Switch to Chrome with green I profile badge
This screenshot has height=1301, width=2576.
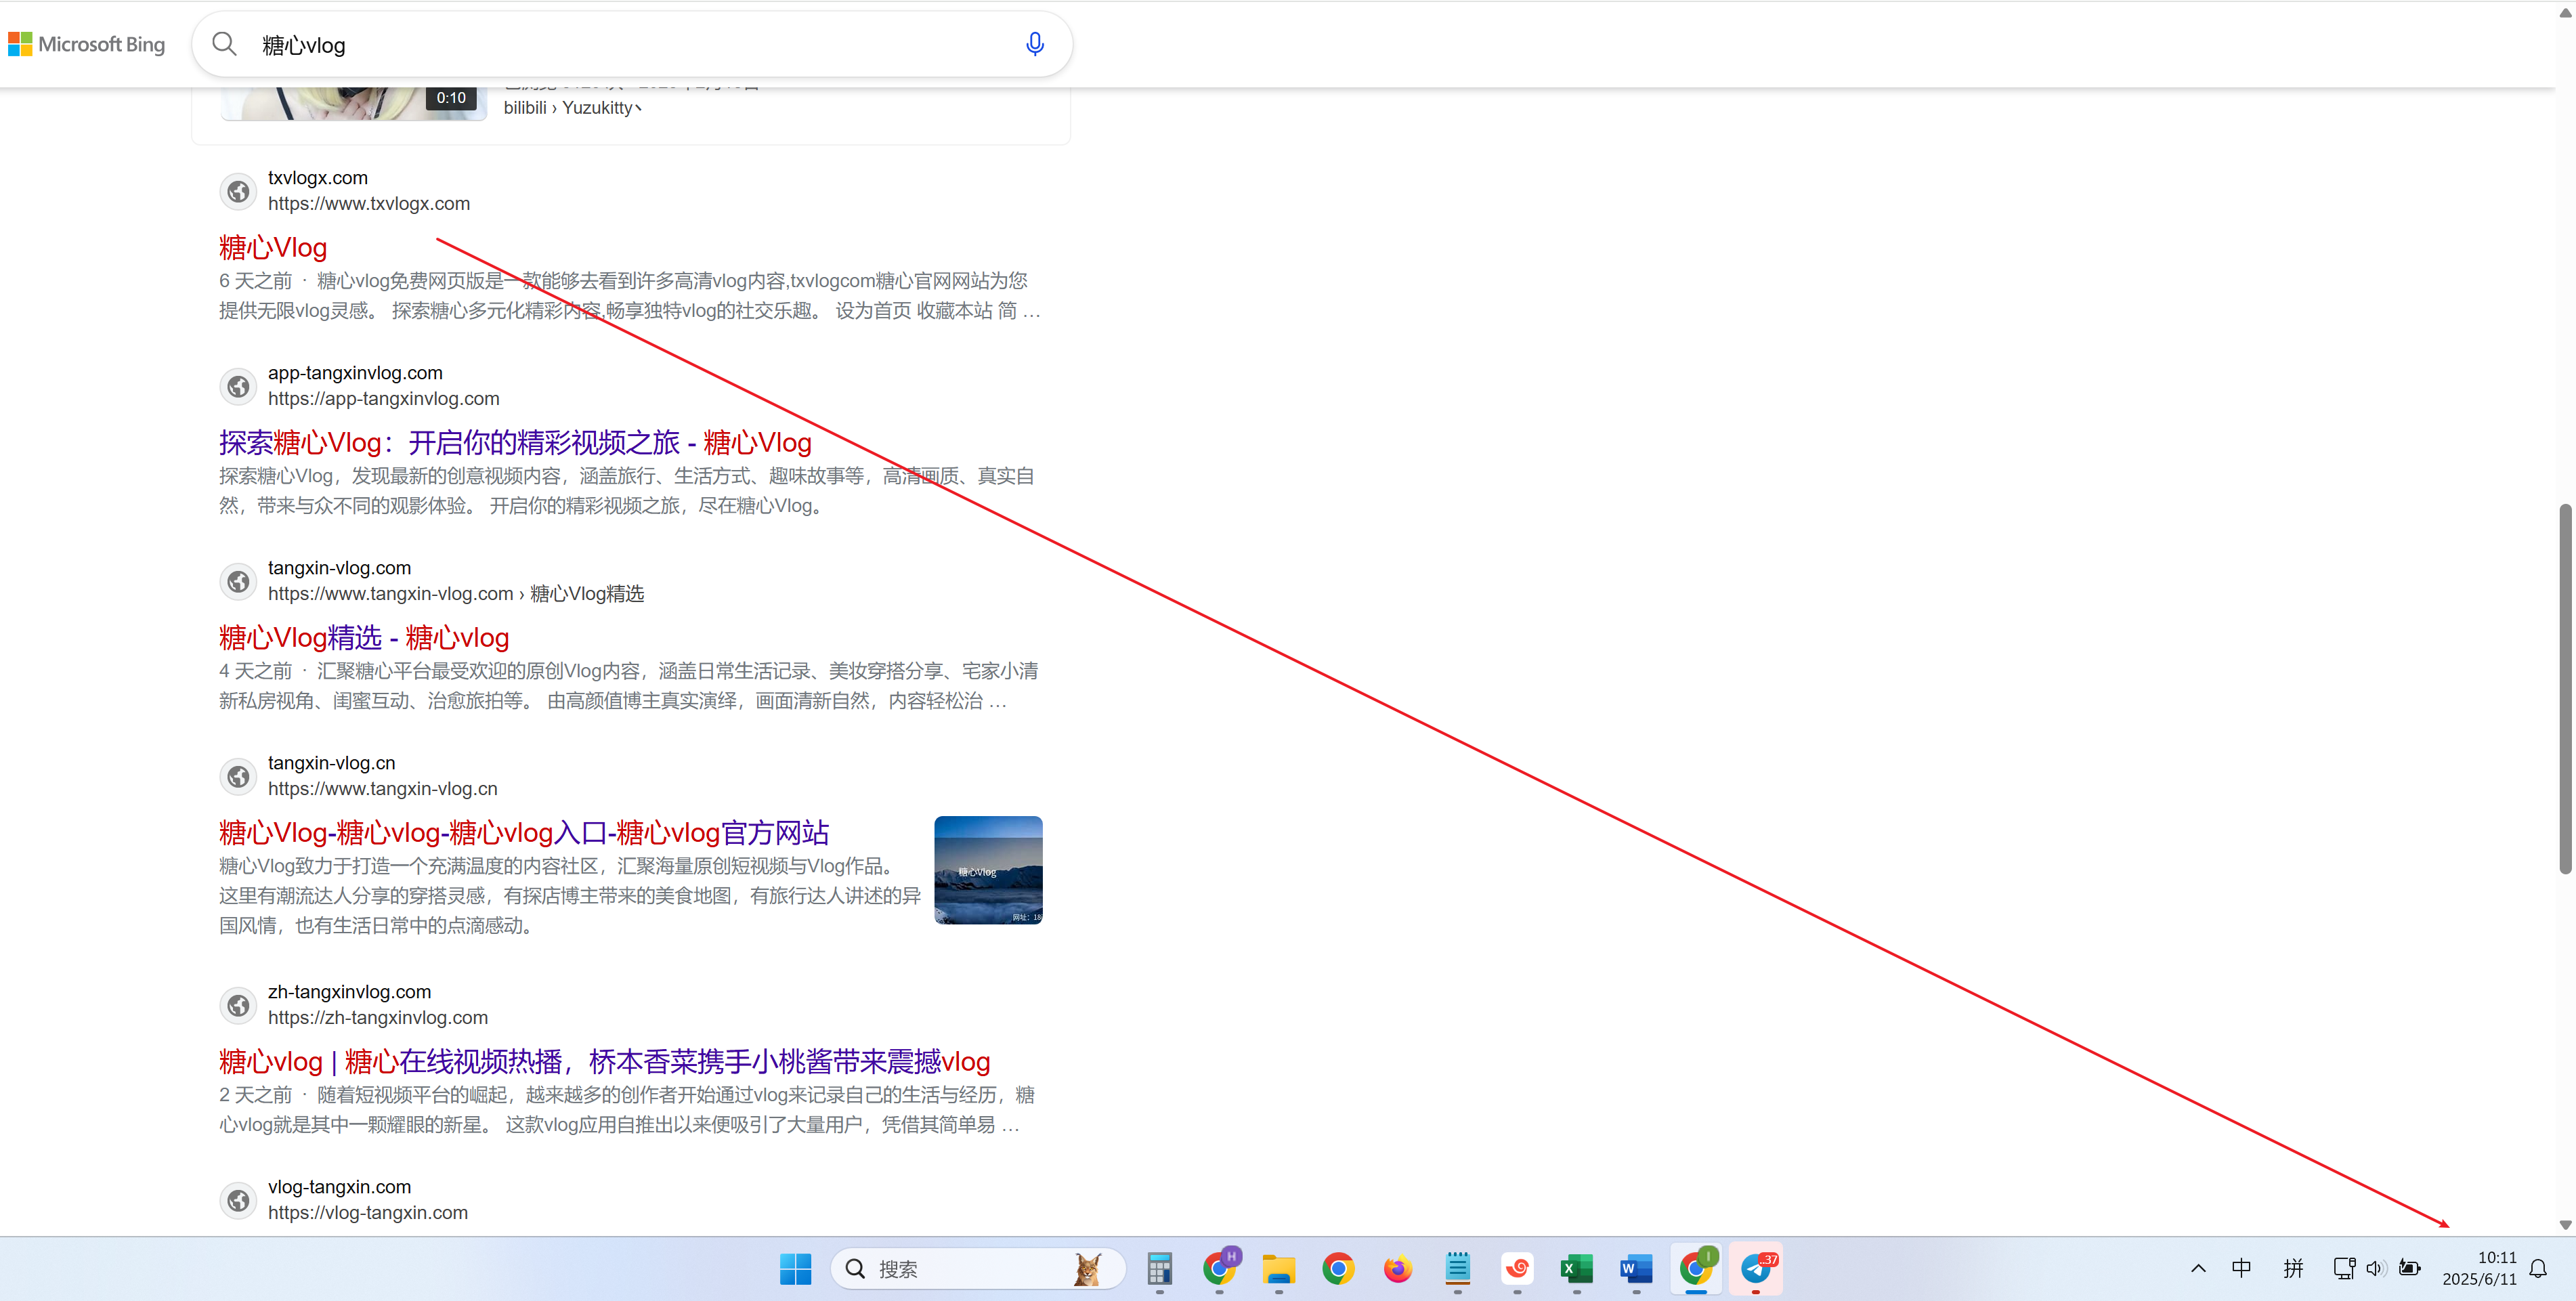point(1696,1269)
